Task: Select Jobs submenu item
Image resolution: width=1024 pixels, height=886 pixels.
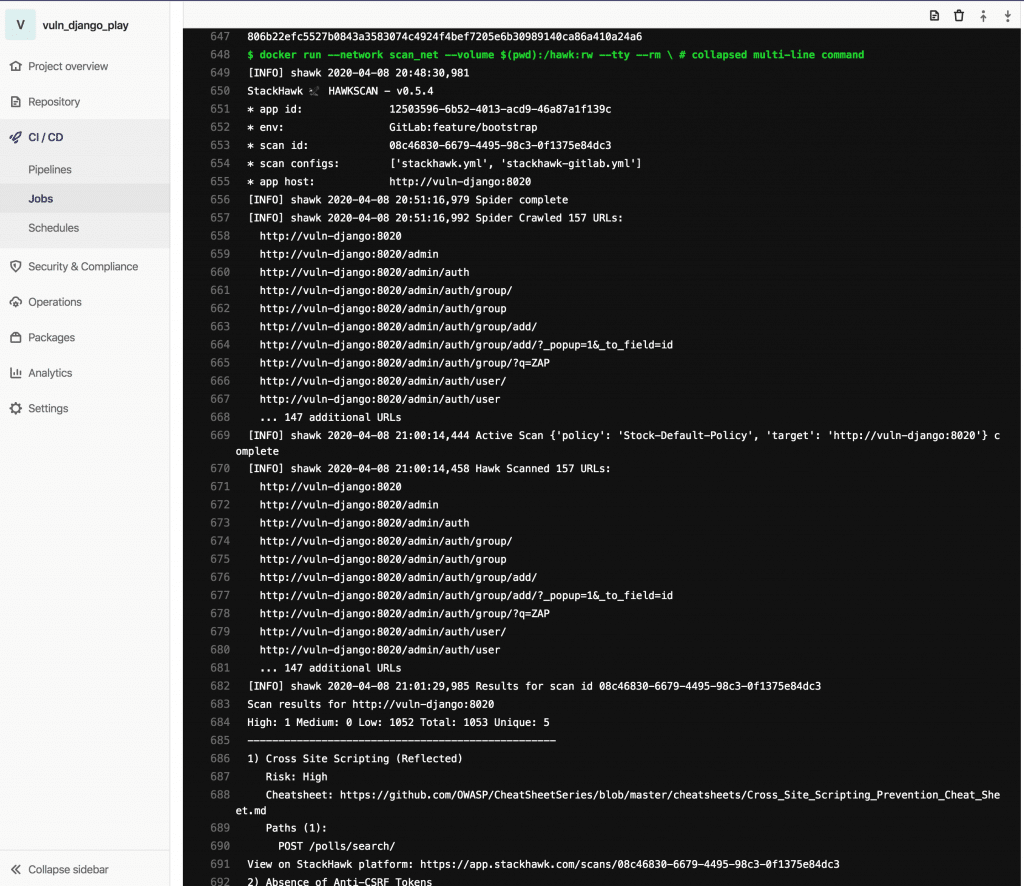Action: [x=85, y=198]
